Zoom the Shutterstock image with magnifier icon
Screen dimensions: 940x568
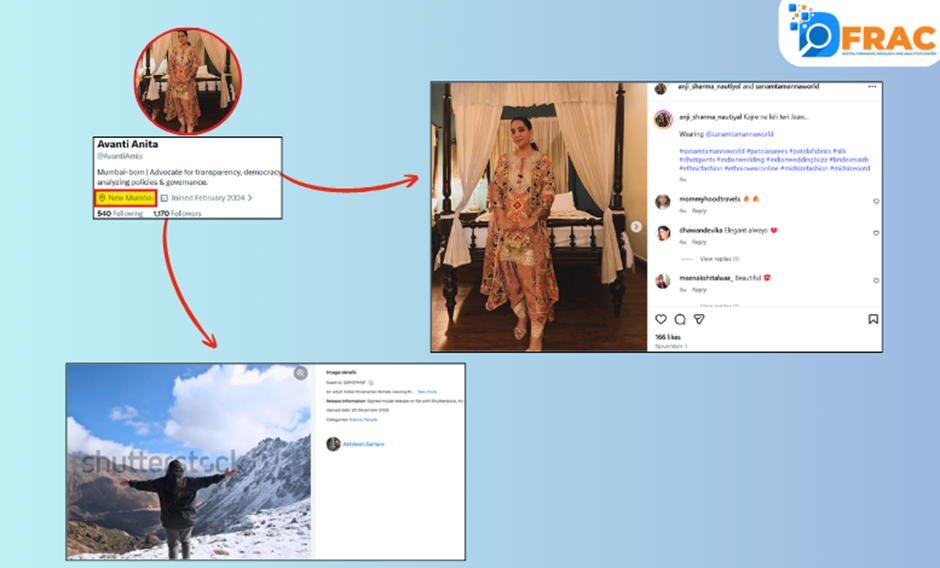coord(300,373)
